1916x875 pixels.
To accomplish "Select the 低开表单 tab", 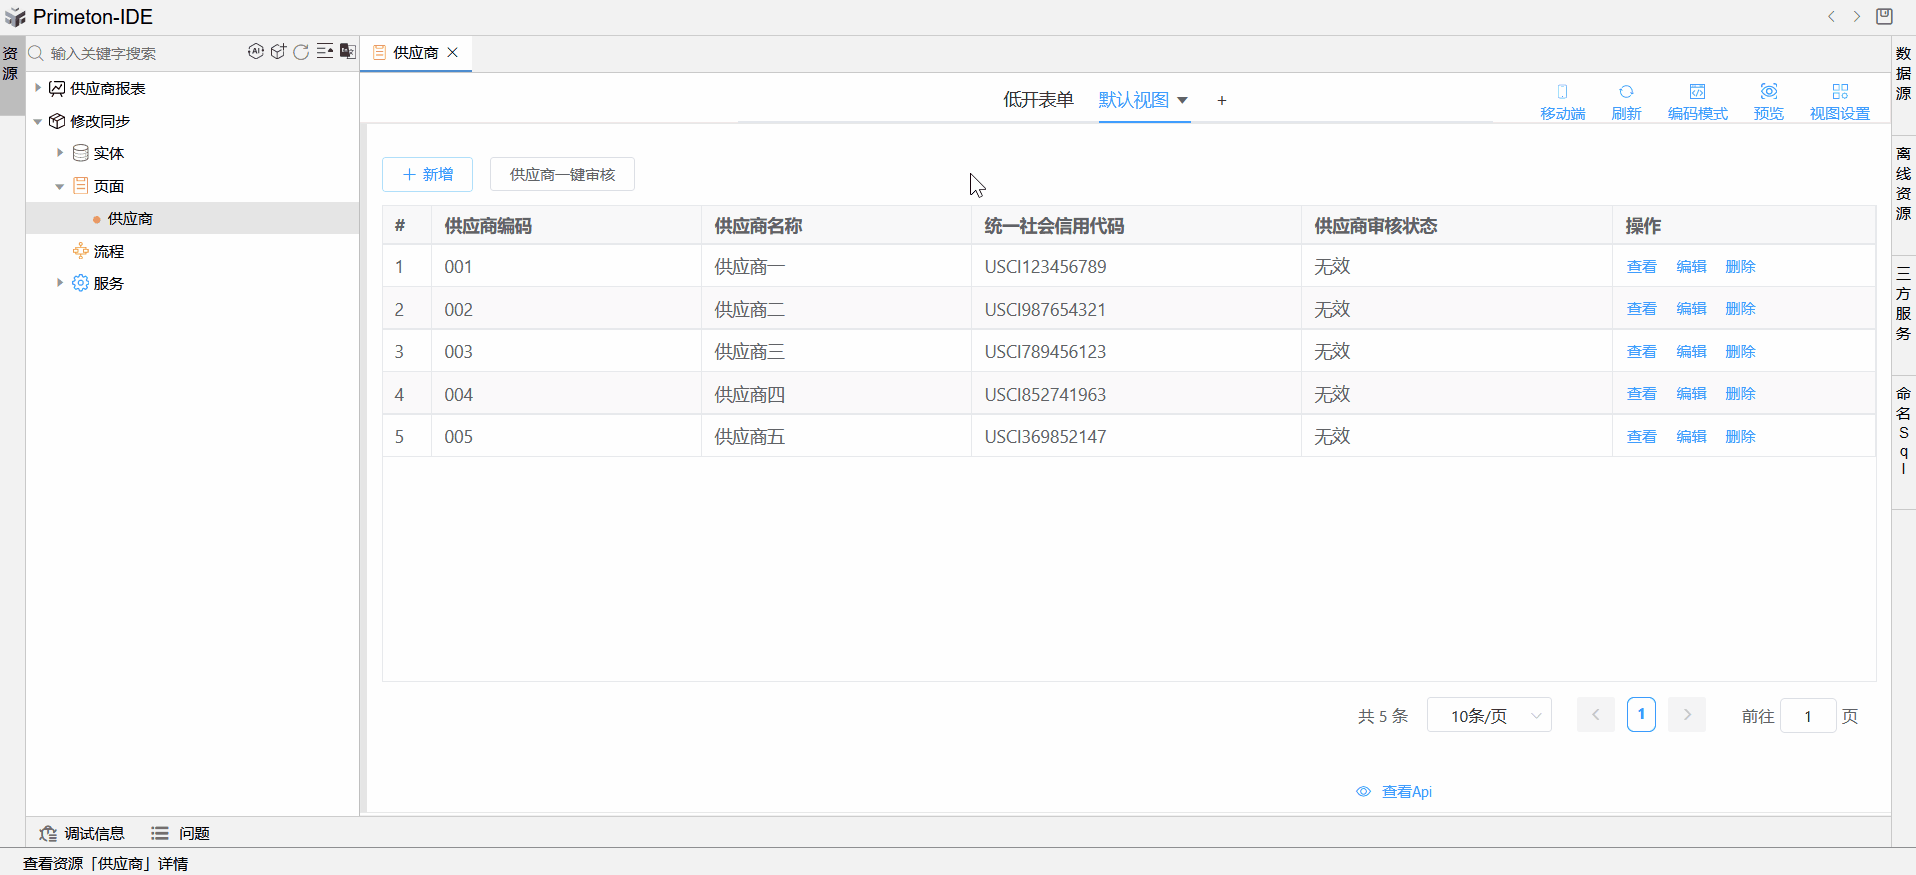I will tap(1038, 100).
